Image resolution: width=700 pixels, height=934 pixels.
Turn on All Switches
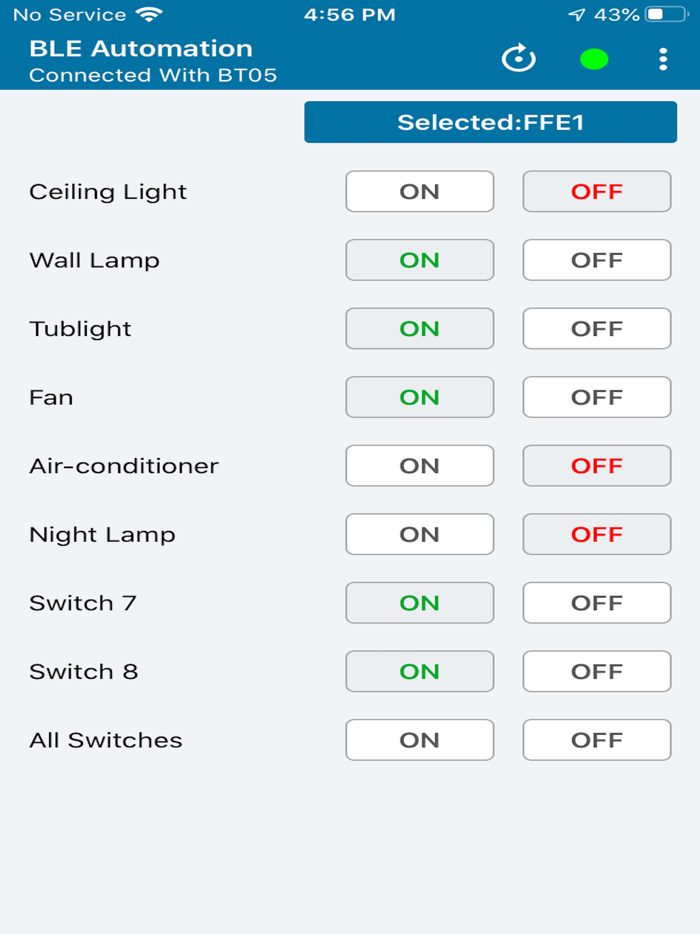(419, 740)
